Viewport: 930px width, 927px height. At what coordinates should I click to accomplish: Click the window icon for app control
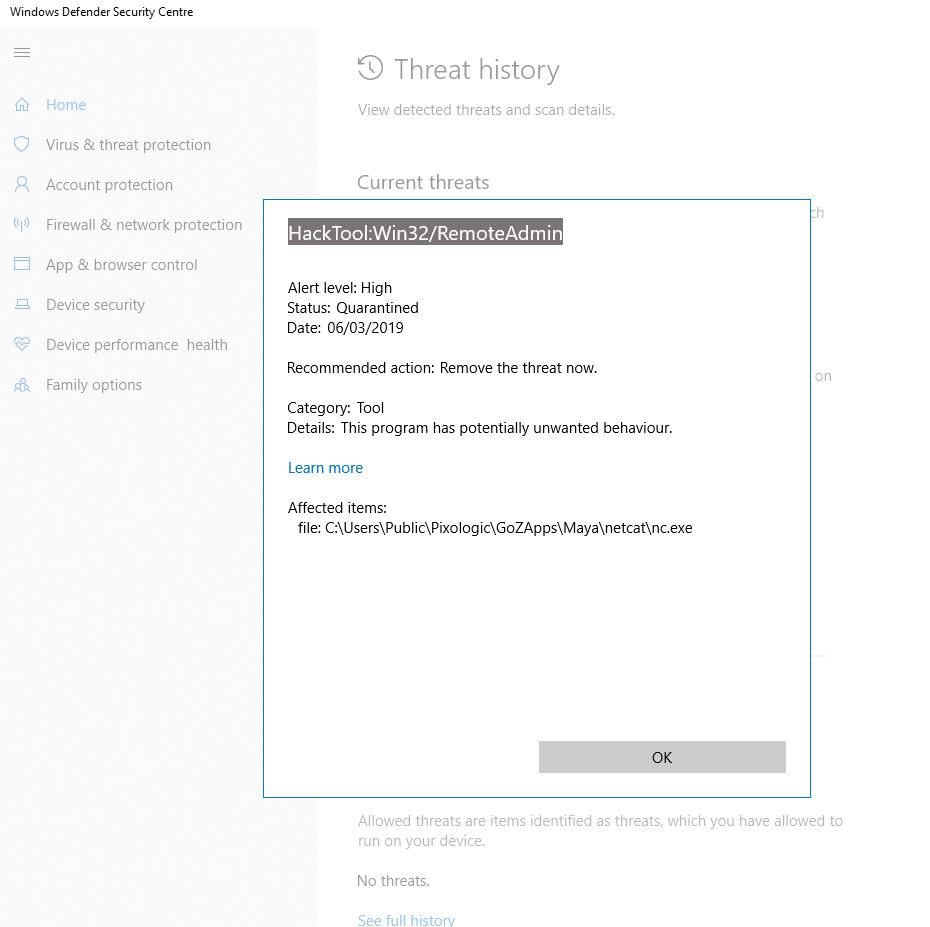pos(22,264)
